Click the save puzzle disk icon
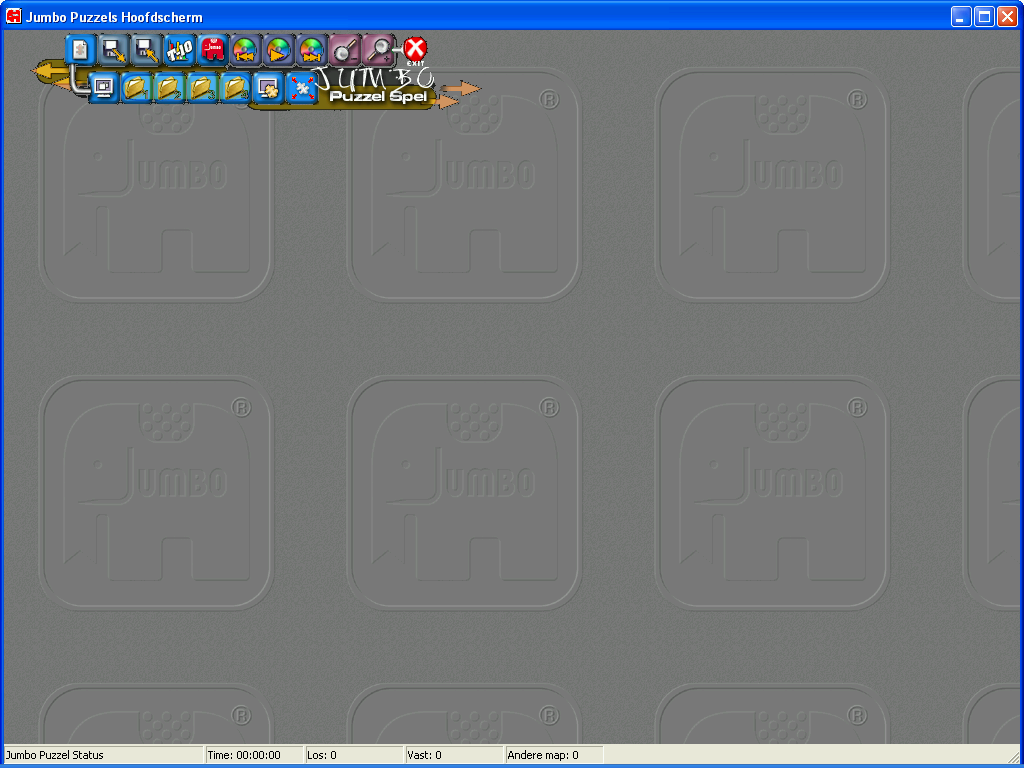Viewport: 1024px width, 768px height. pos(114,50)
